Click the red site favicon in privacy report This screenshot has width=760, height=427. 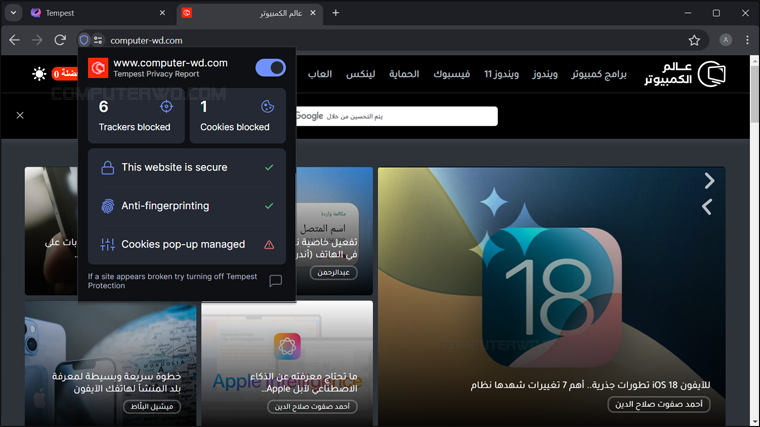point(98,68)
